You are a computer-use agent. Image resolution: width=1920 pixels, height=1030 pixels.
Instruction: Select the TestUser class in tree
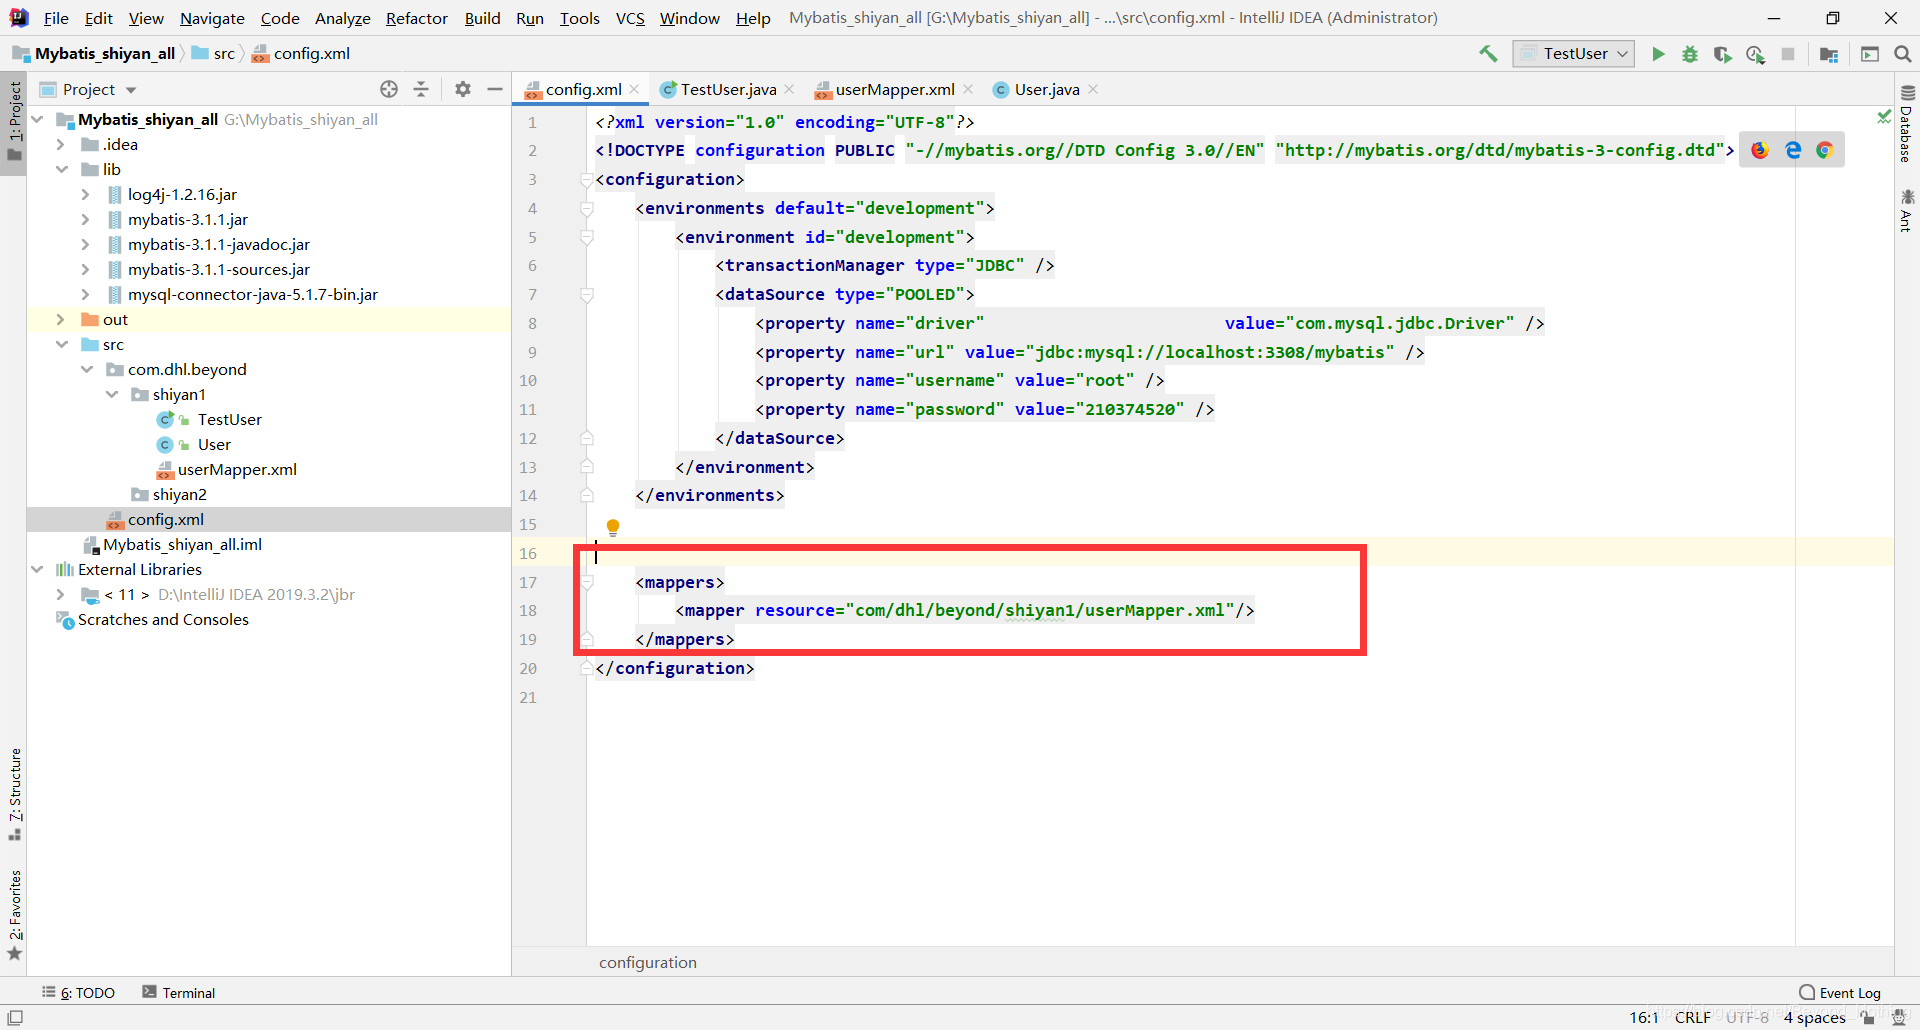tap(229, 420)
